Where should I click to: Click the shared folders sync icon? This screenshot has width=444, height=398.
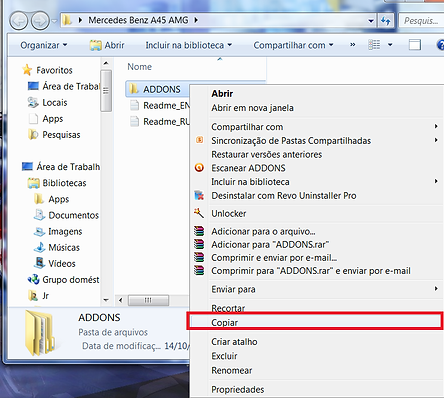[199, 140]
